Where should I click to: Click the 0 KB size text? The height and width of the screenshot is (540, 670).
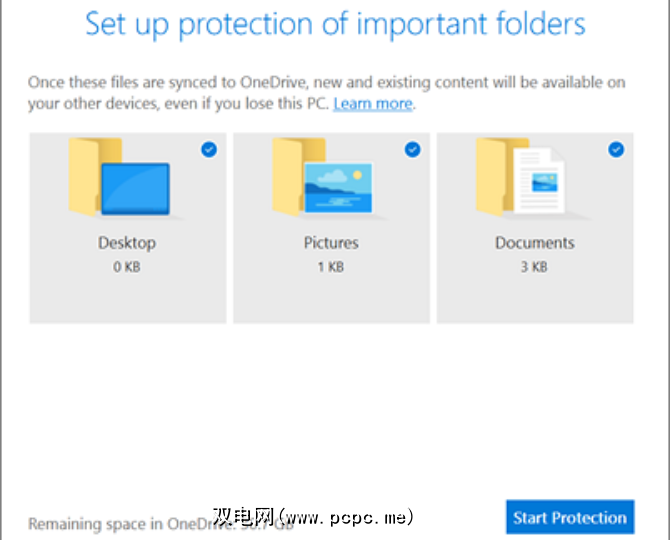click(127, 267)
